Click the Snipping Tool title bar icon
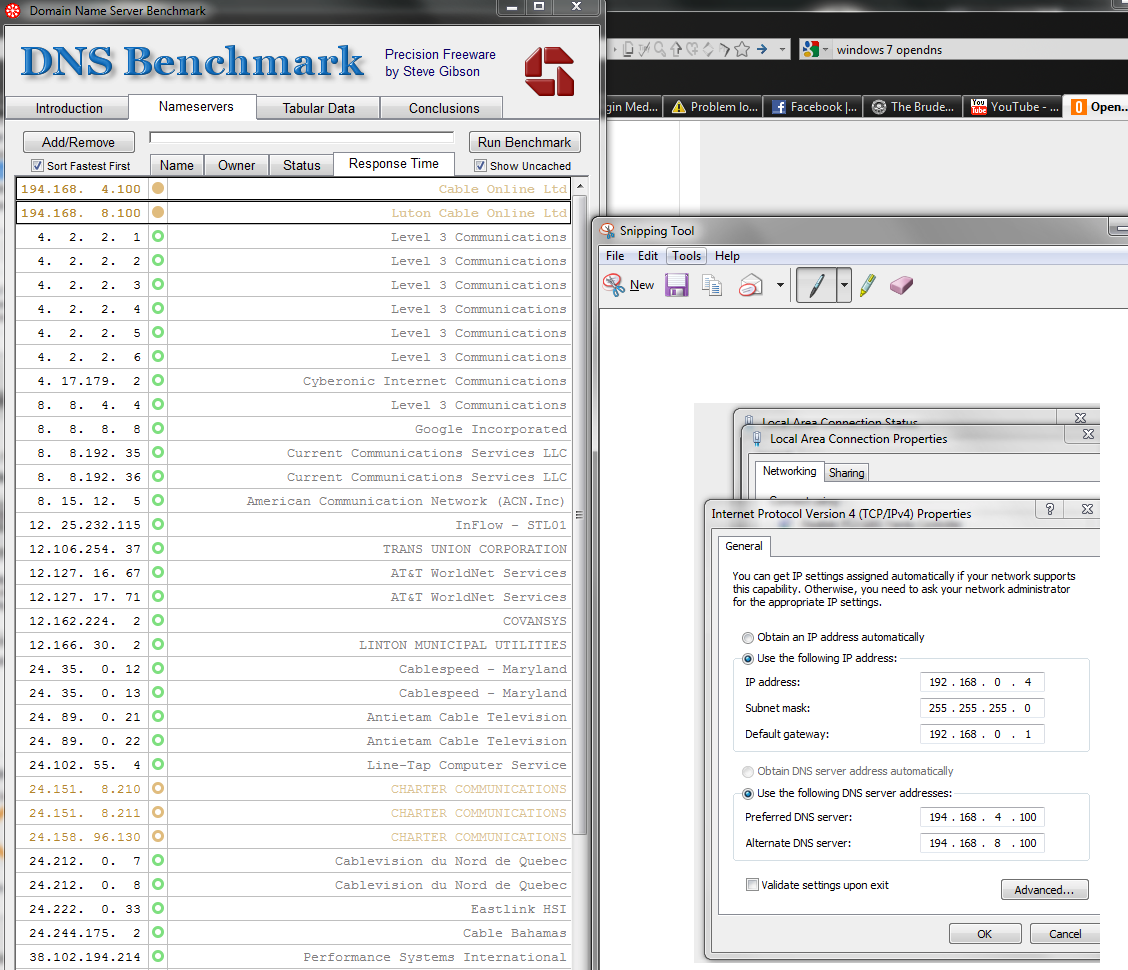 tap(609, 230)
